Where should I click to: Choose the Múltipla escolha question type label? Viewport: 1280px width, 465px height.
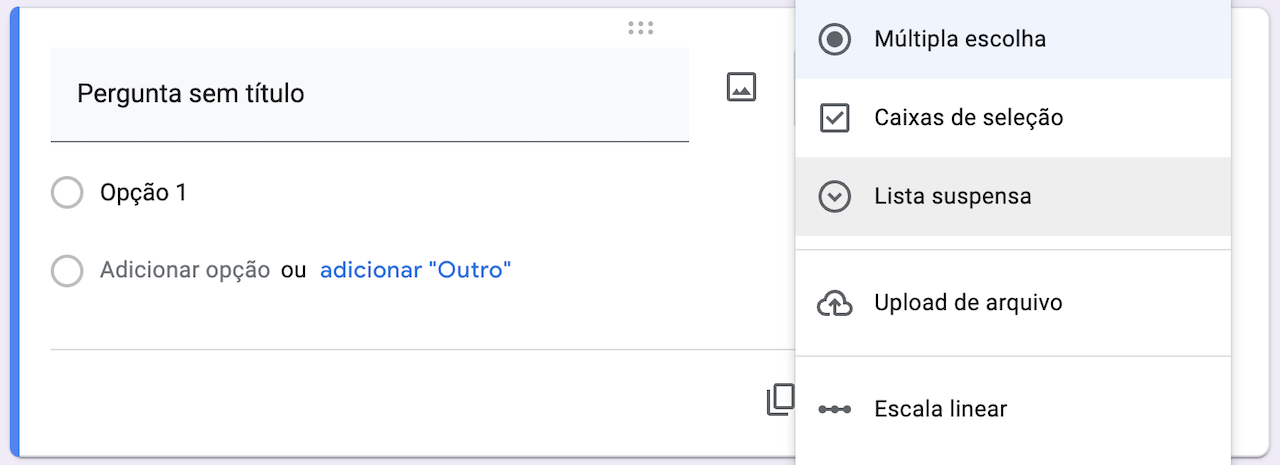coord(959,40)
